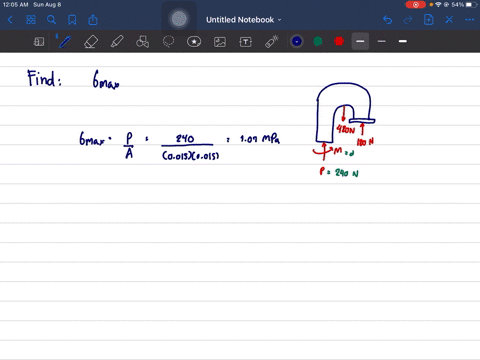Viewport: 480px width, 360px height.
Task: Close editing mode with X icon
Action: [x=449, y=20]
